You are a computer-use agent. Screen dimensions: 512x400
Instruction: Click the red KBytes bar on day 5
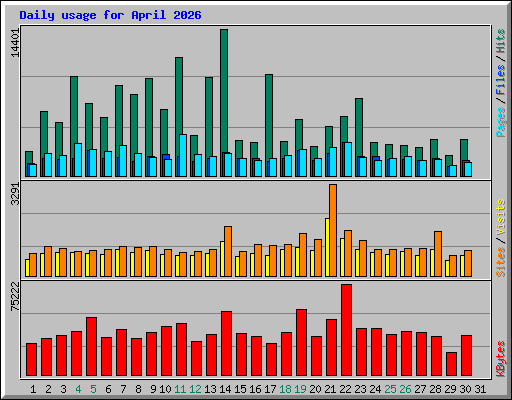pyautogui.click(x=91, y=347)
